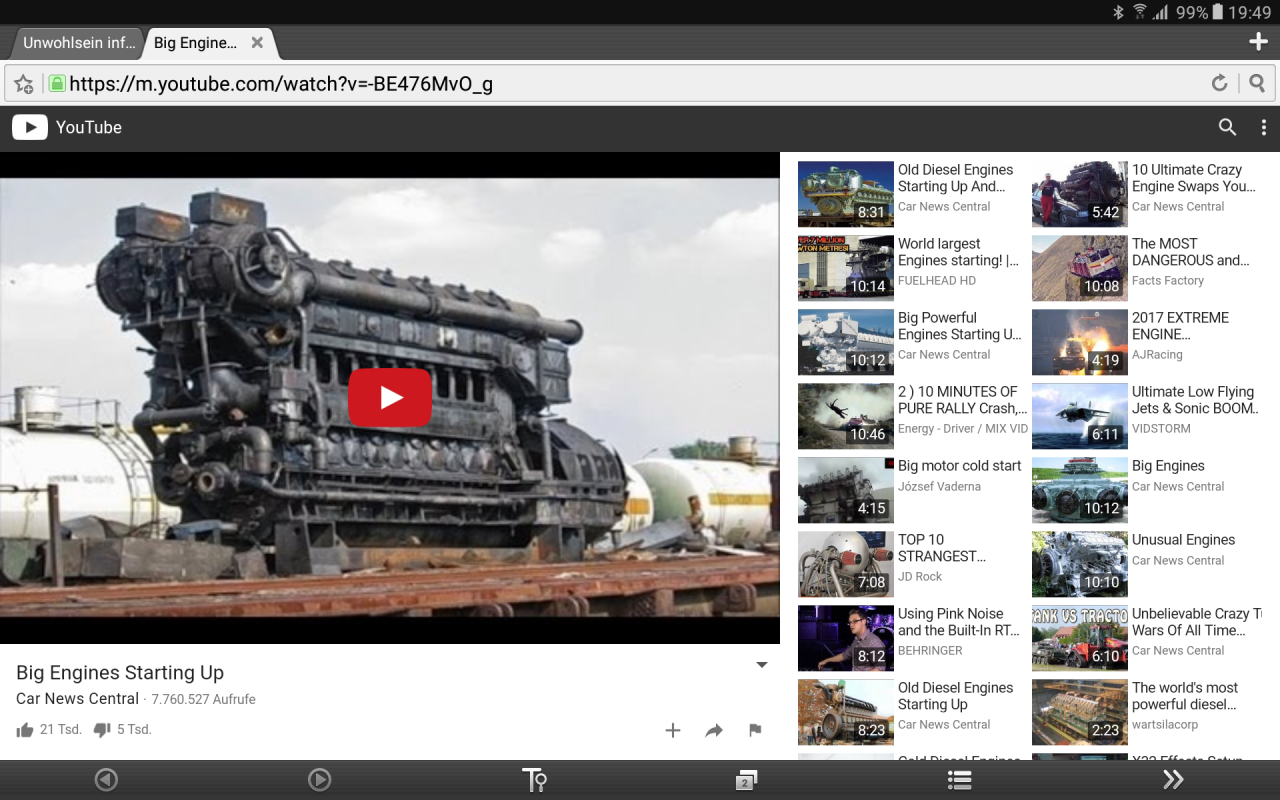Screen dimensions: 1280x800
Task: Switch to the Unwohlsein inf... tab
Action: click(78, 43)
